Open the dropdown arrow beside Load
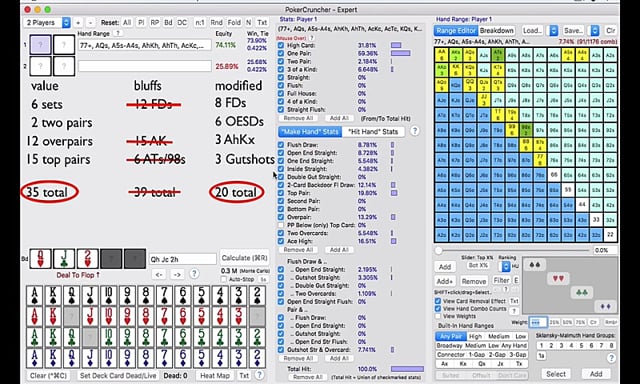 pyautogui.click(x=553, y=31)
